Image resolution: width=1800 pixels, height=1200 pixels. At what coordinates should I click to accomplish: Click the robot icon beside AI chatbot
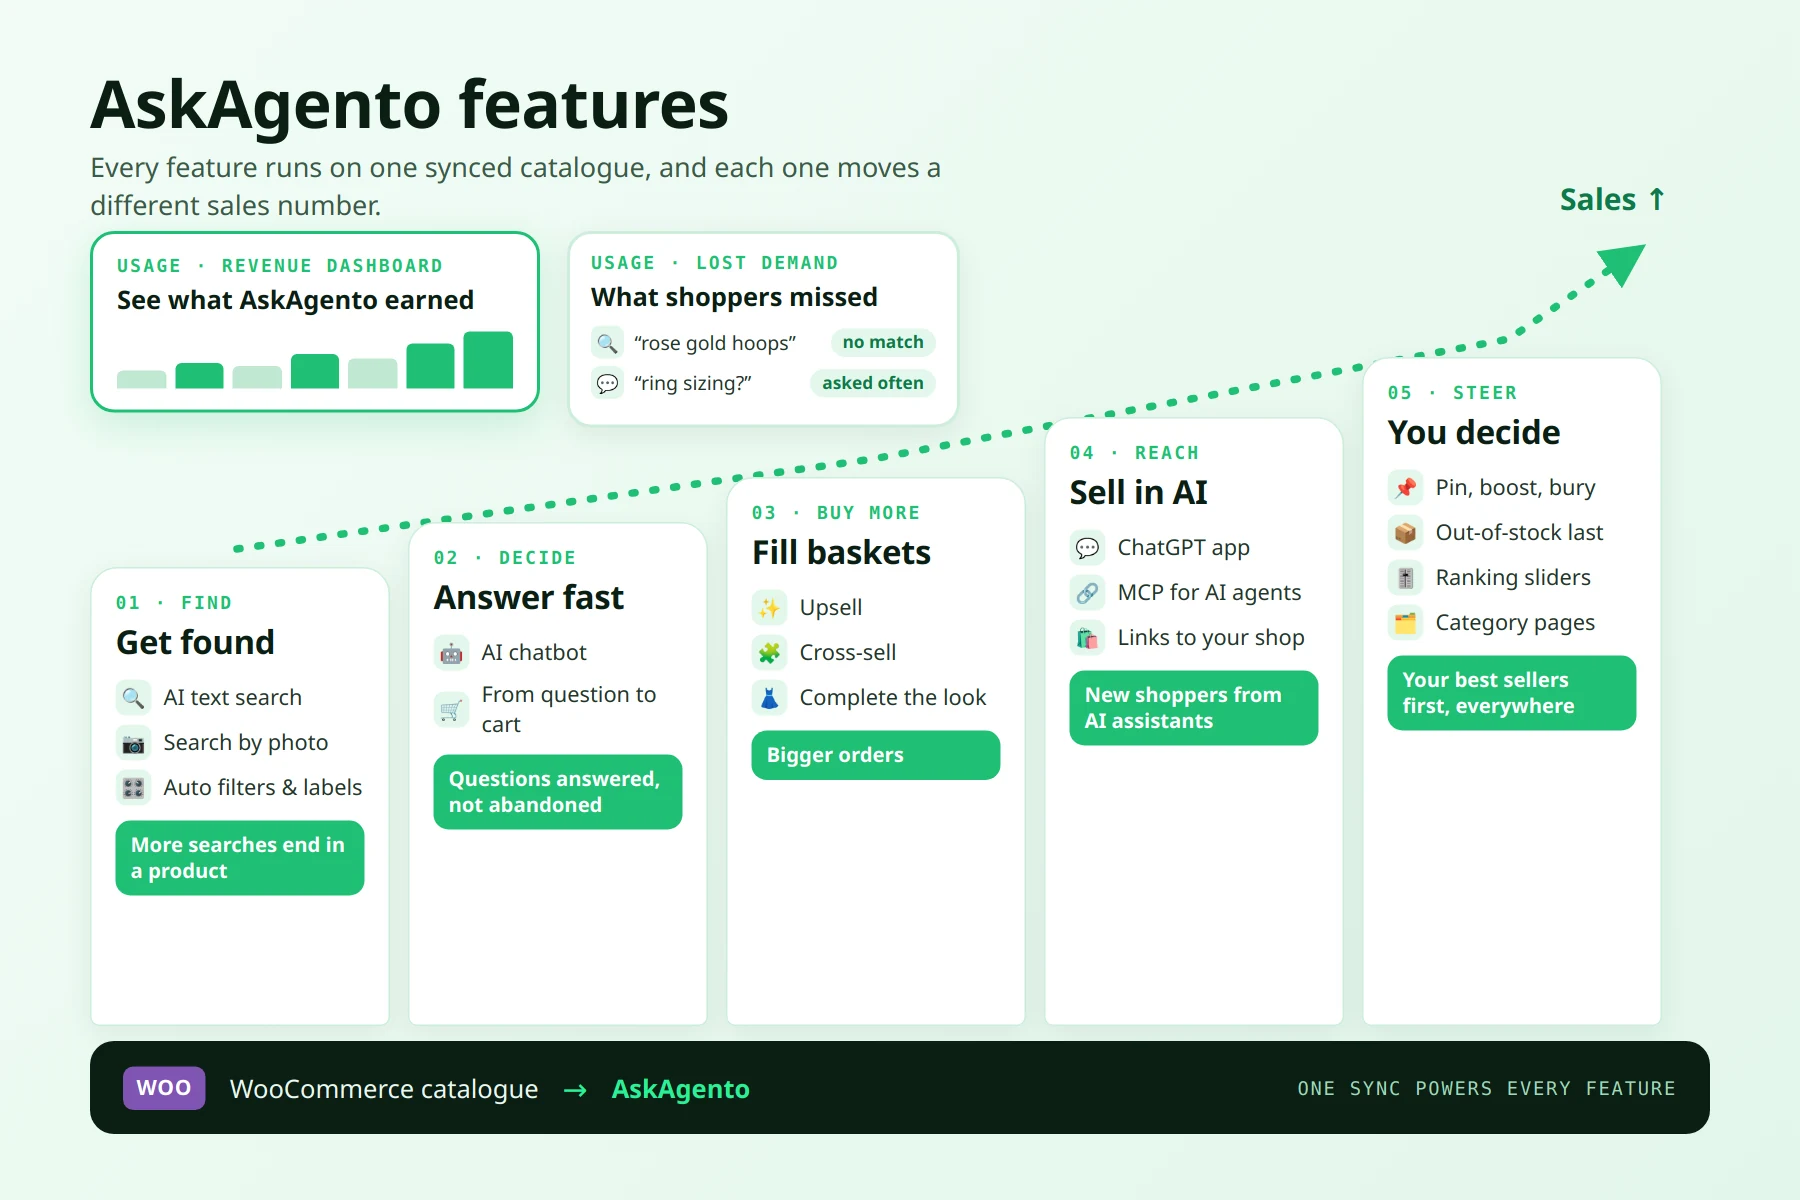(x=451, y=652)
